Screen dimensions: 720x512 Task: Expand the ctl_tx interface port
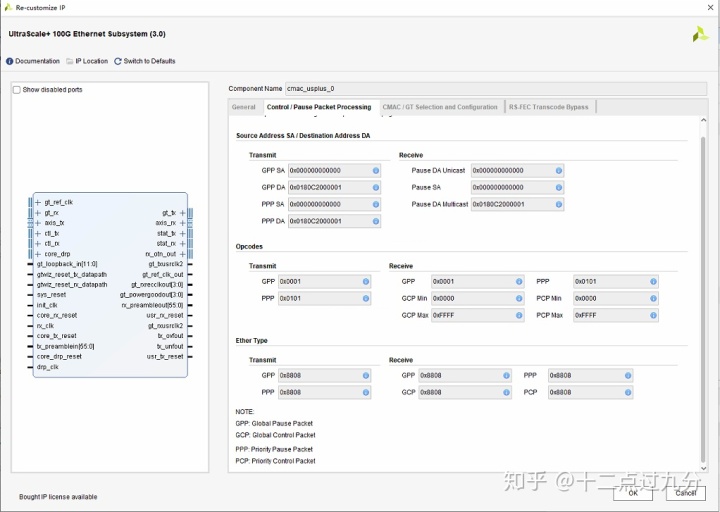38,234
